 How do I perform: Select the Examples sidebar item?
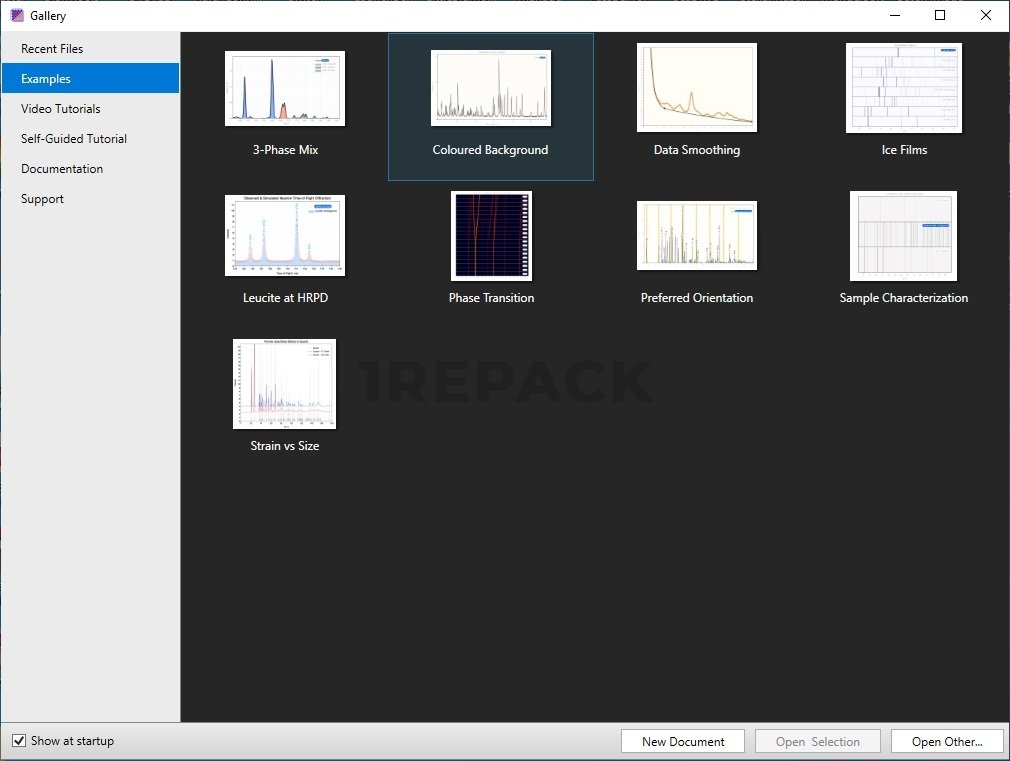46,79
